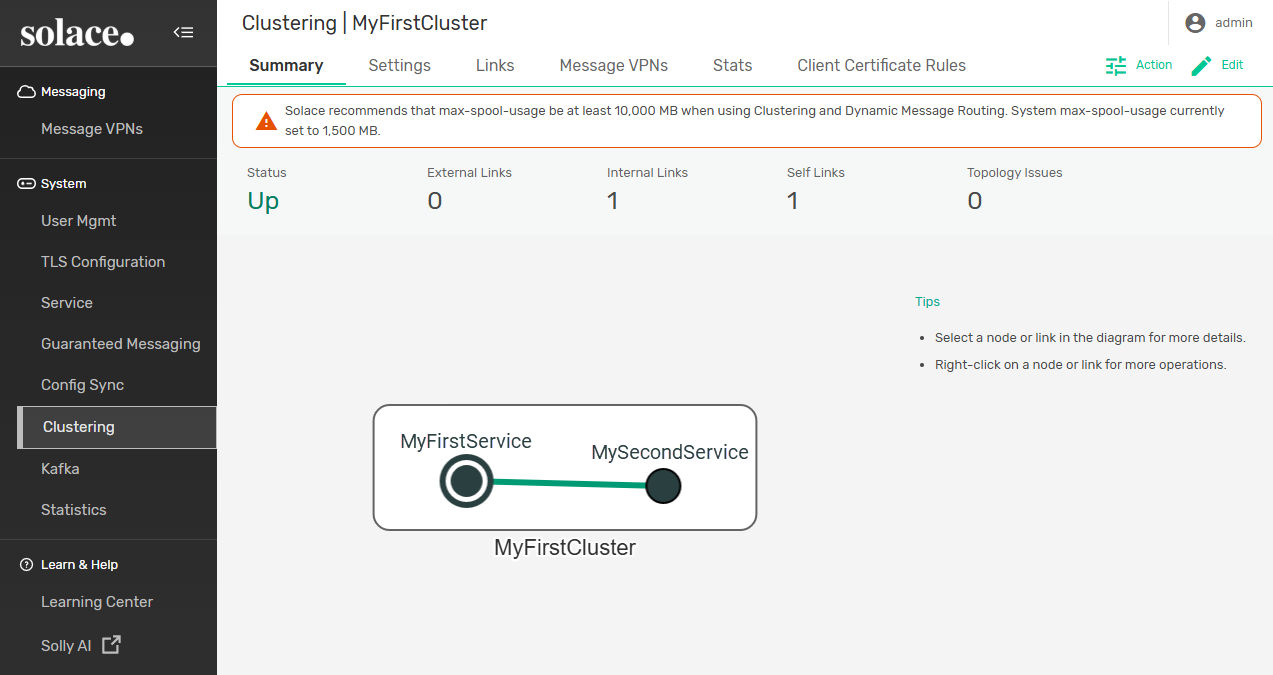1273x675 pixels.
Task: Open Message VPNs in the sidebar
Action: point(92,129)
